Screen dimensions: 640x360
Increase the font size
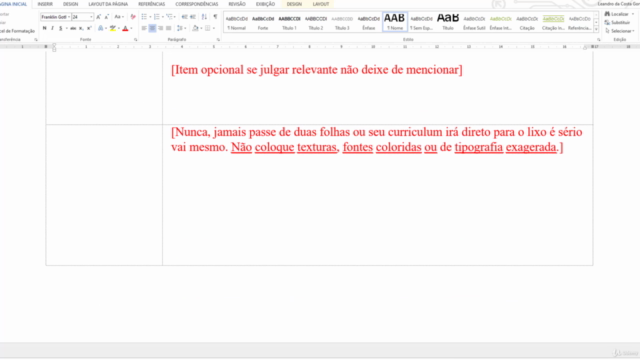pyautogui.click(x=98, y=17)
